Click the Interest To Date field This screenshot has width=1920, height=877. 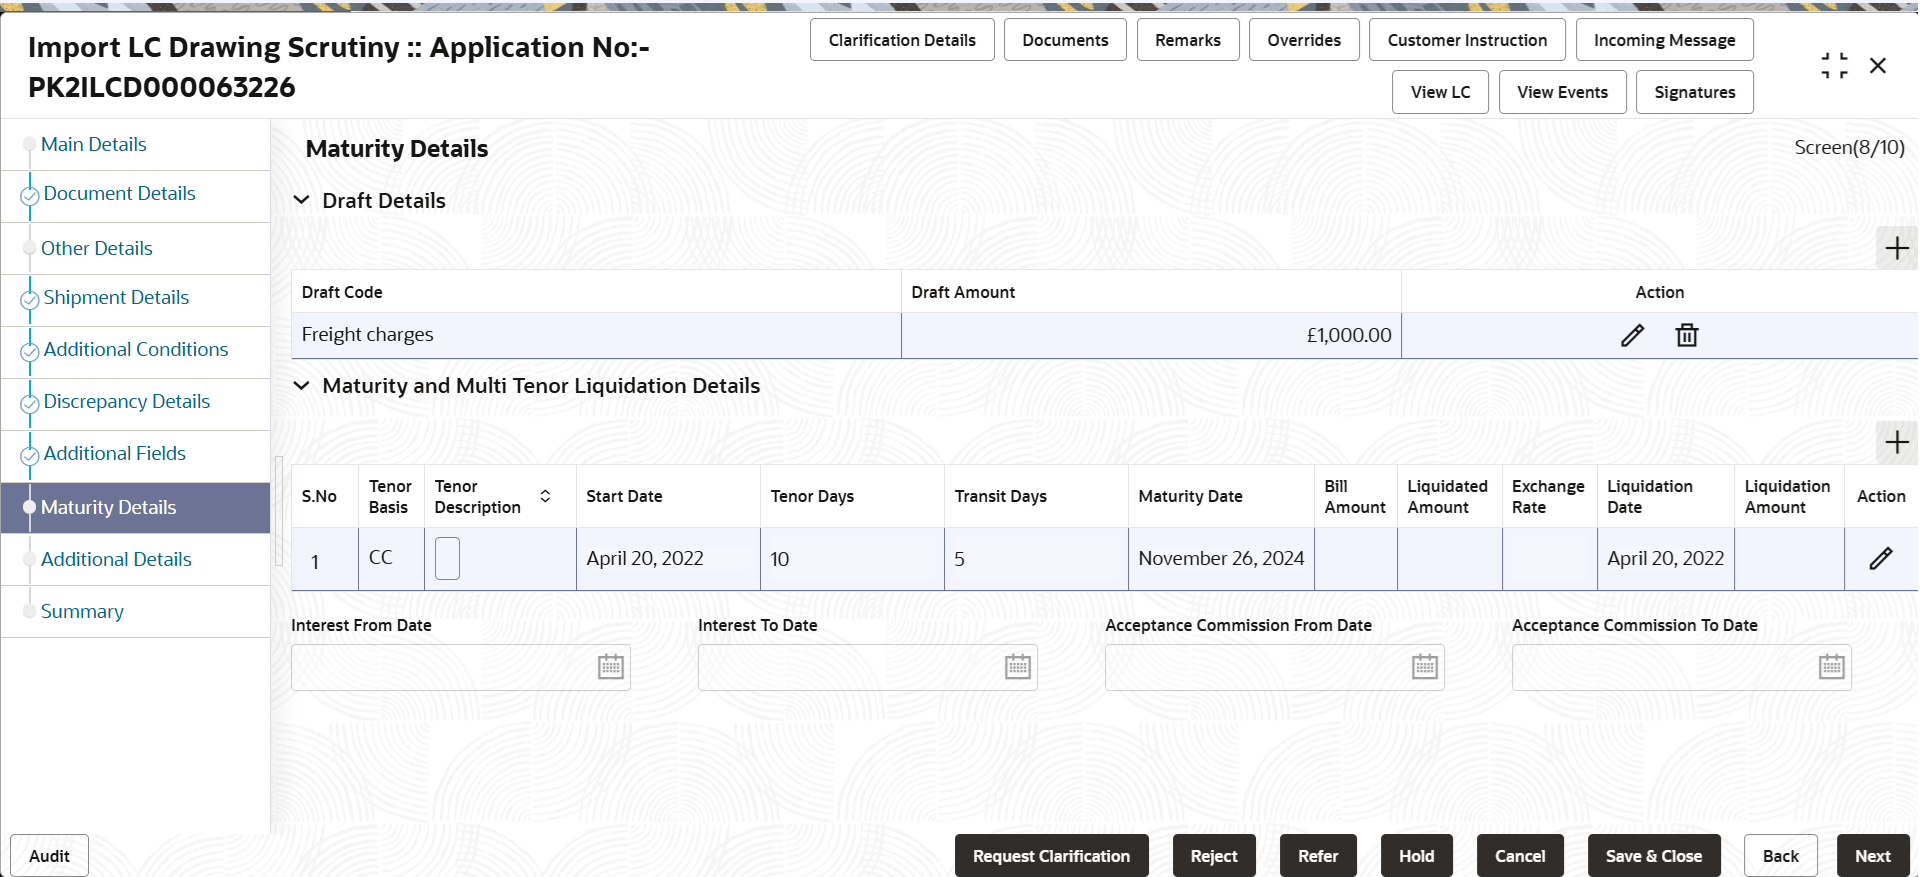point(868,667)
